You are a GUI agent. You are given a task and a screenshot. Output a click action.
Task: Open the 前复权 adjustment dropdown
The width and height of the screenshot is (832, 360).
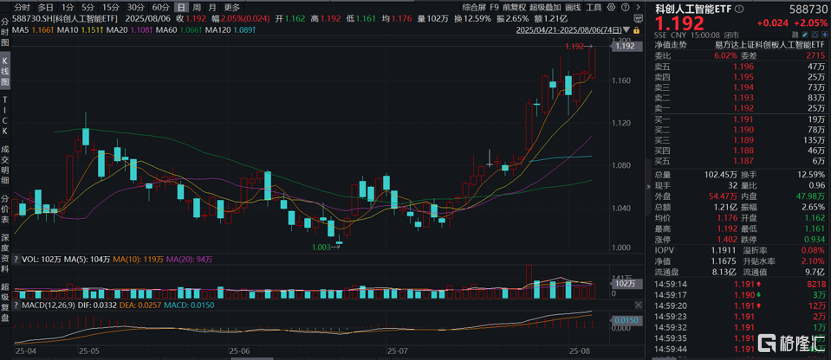pos(515,7)
